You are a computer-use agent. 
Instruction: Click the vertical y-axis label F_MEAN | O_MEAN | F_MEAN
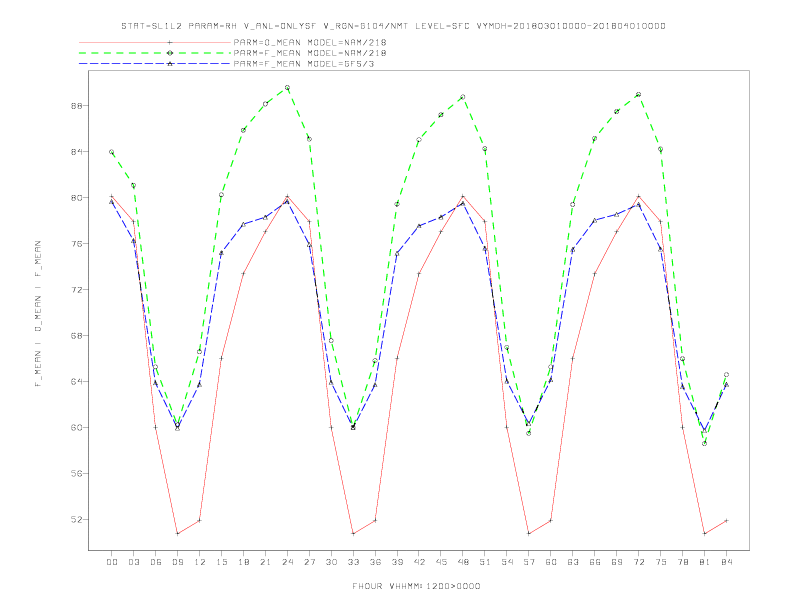pos(38,314)
